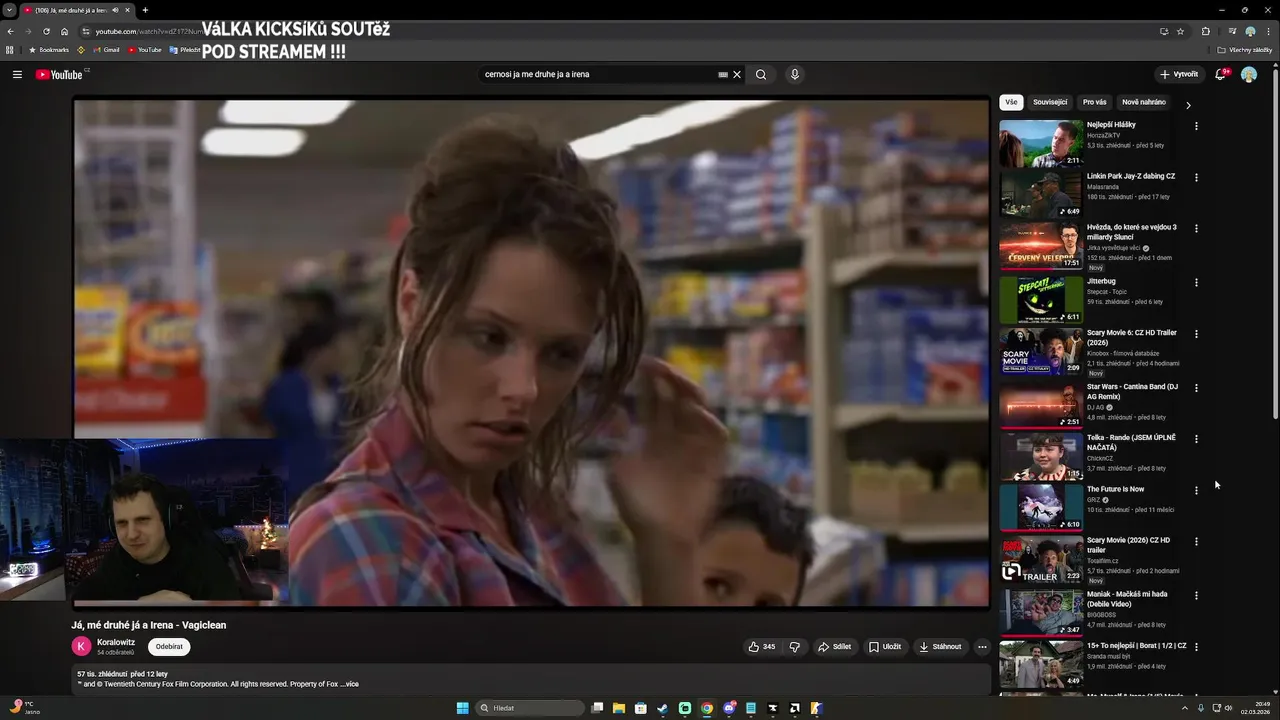This screenshot has width=1280, height=720.
Task: Select the Související filter chip
Action: [x=1050, y=102]
